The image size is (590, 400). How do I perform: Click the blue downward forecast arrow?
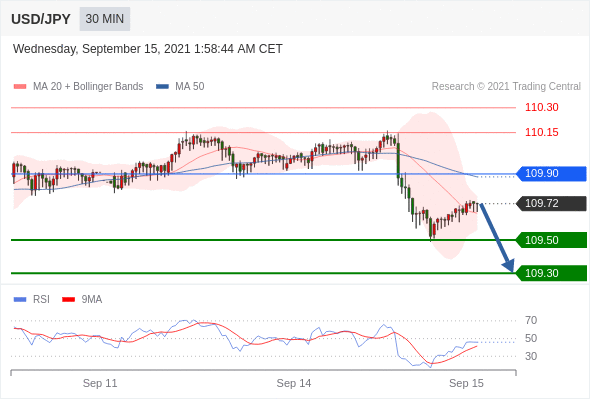pos(497,237)
